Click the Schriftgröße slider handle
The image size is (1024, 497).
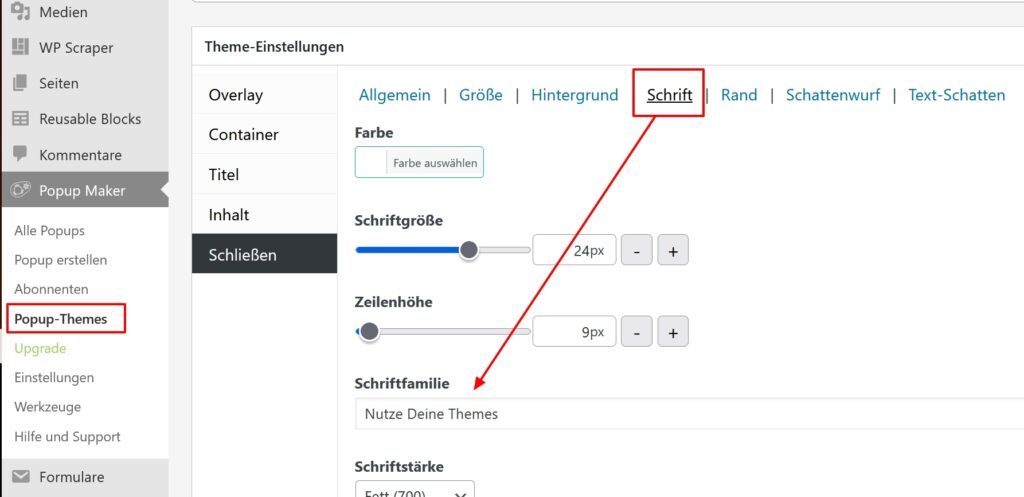tap(469, 250)
